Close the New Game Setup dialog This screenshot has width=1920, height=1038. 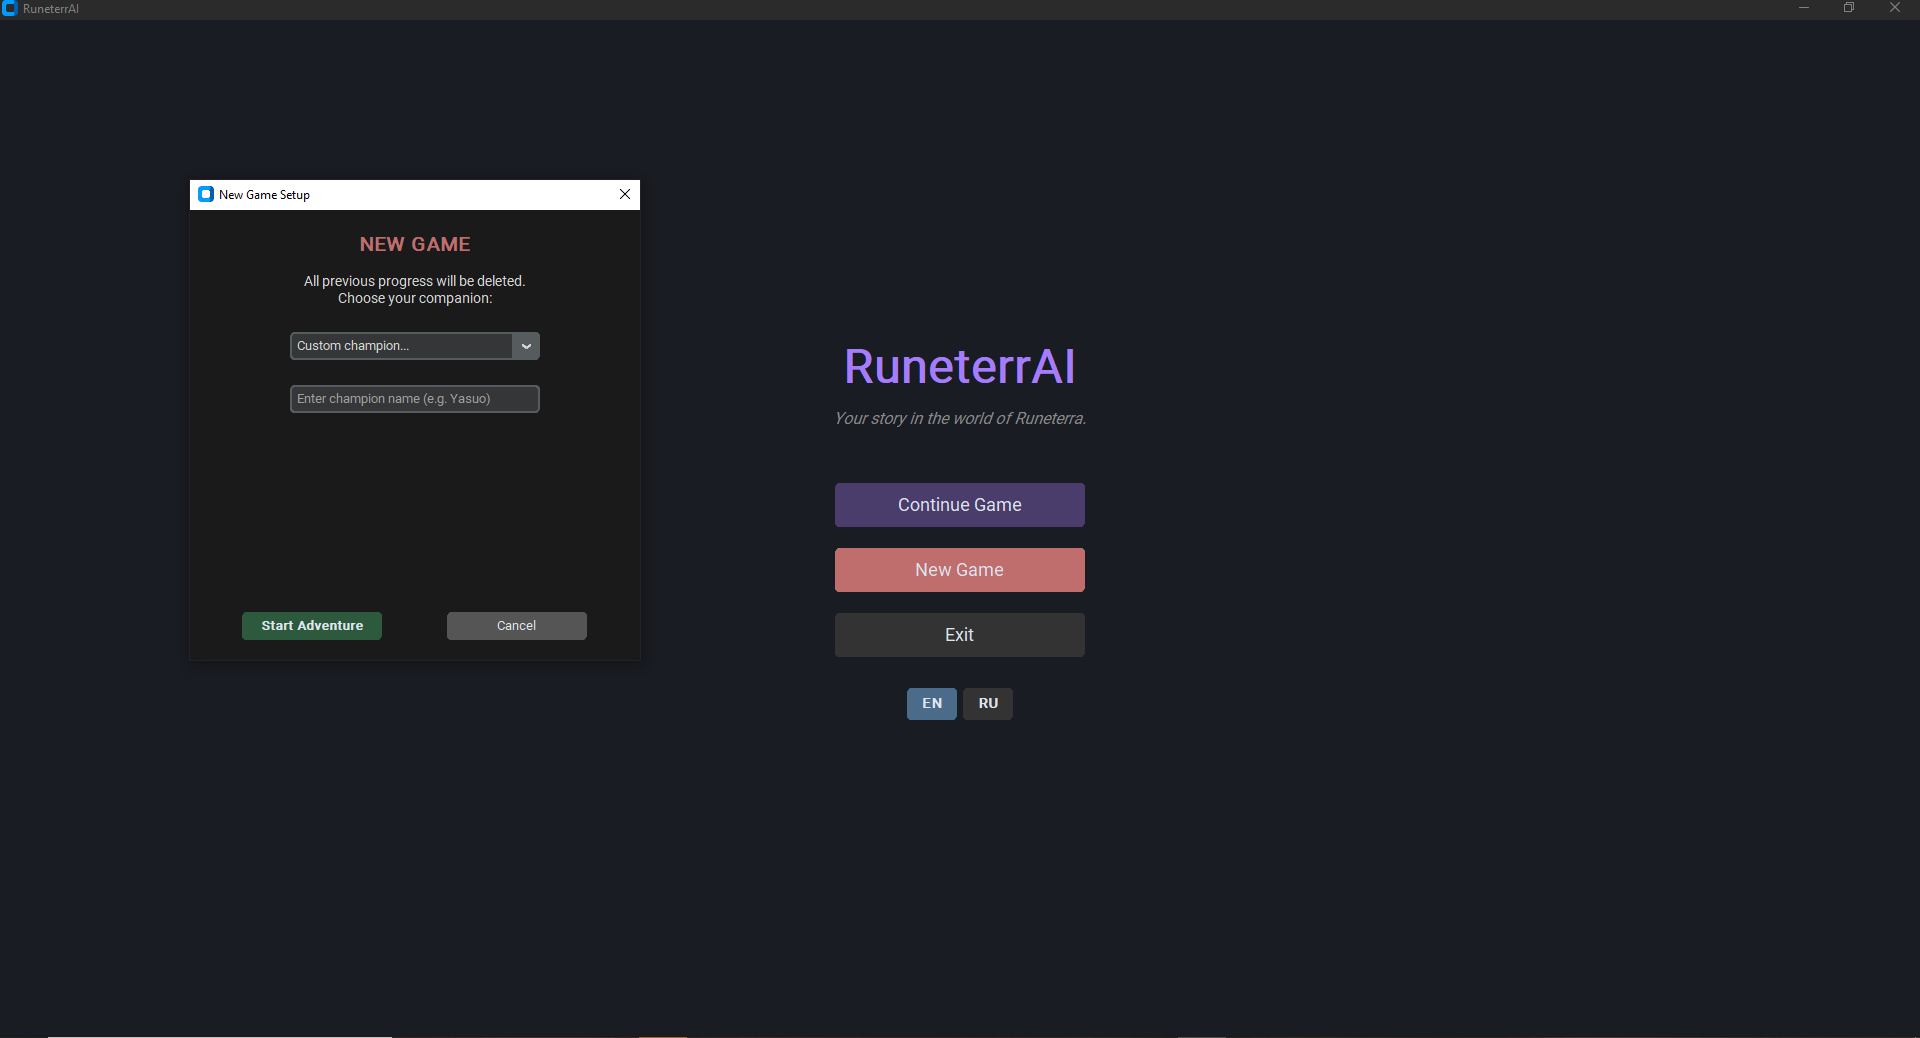(x=625, y=194)
